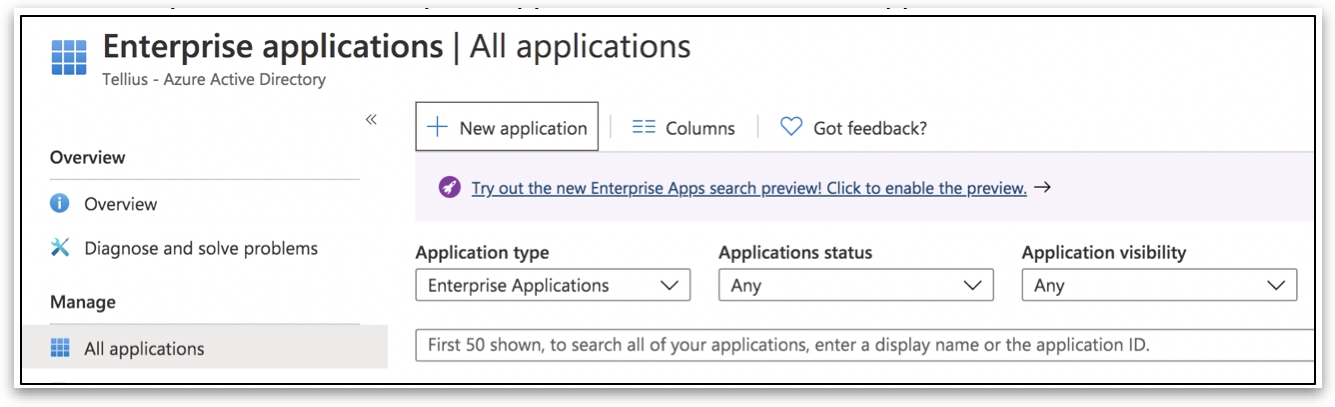Click the Columns list icon
This screenshot has width=1335, height=407.
point(644,127)
